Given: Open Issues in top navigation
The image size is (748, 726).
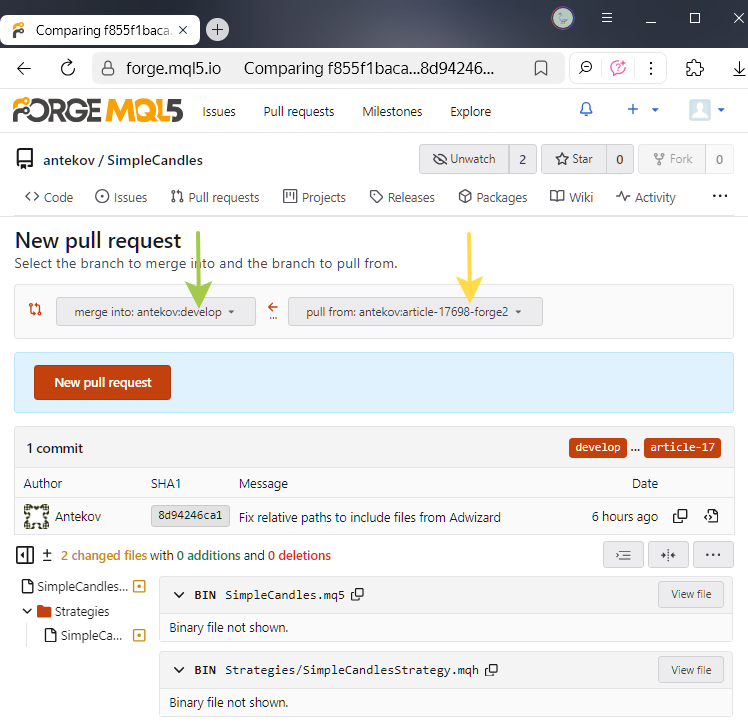Looking at the screenshot, I should point(218,112).
